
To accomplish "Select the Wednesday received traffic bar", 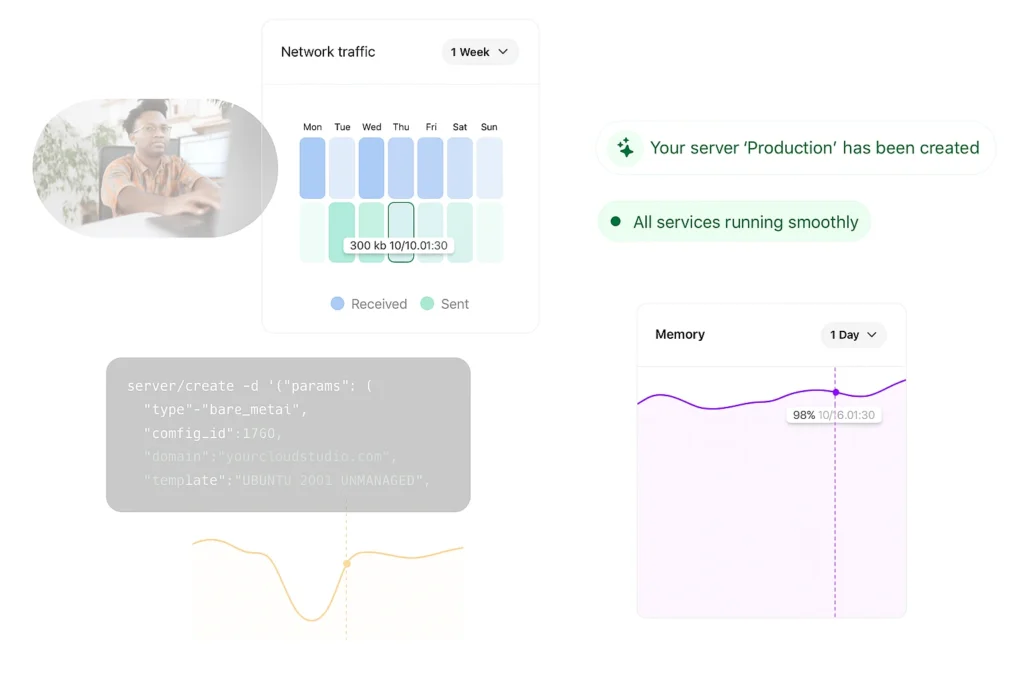I will click(371, 168).
